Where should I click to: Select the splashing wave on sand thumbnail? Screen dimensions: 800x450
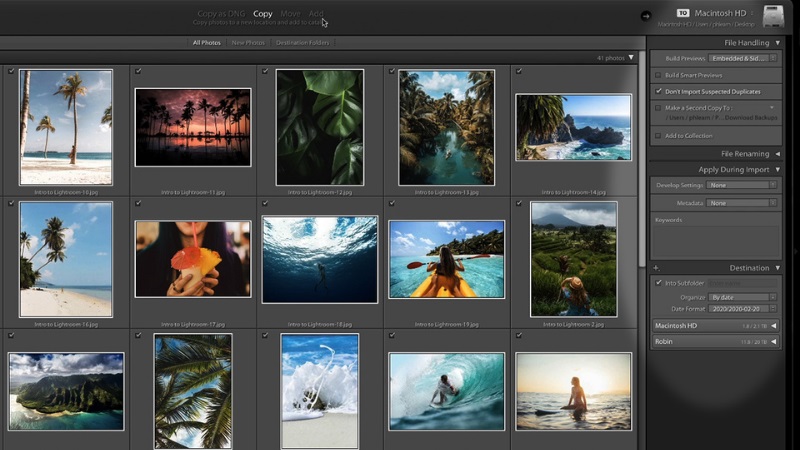[320, 391]
